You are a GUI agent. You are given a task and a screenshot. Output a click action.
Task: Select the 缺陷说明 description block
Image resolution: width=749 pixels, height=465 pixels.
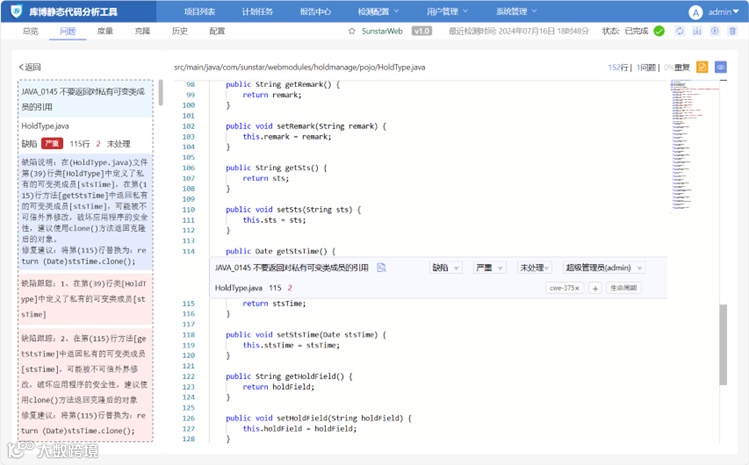tap(86, 212)
